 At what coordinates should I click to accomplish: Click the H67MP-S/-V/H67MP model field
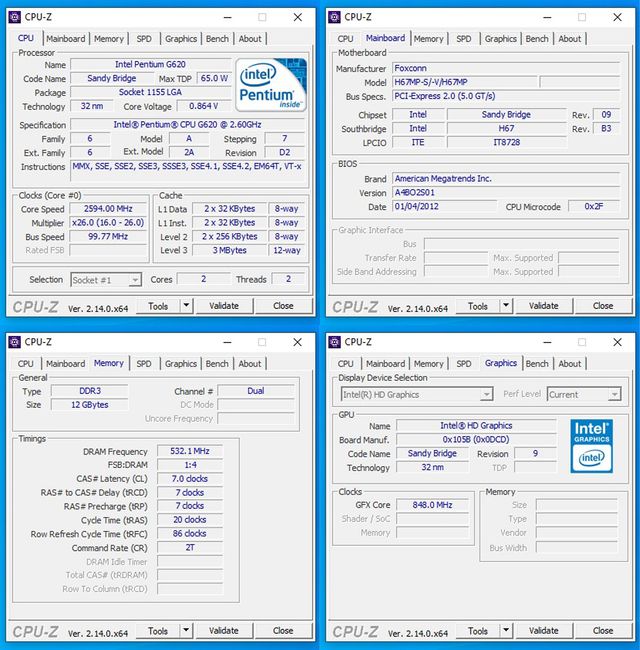[464, 82]
